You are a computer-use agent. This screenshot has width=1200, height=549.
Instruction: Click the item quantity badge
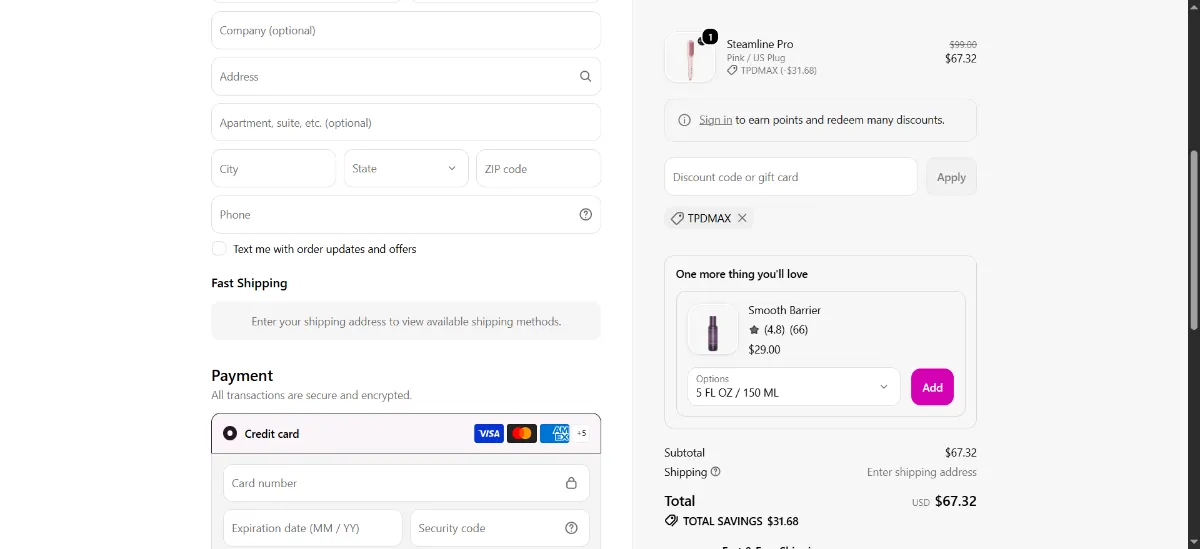[x=710, y=37]
